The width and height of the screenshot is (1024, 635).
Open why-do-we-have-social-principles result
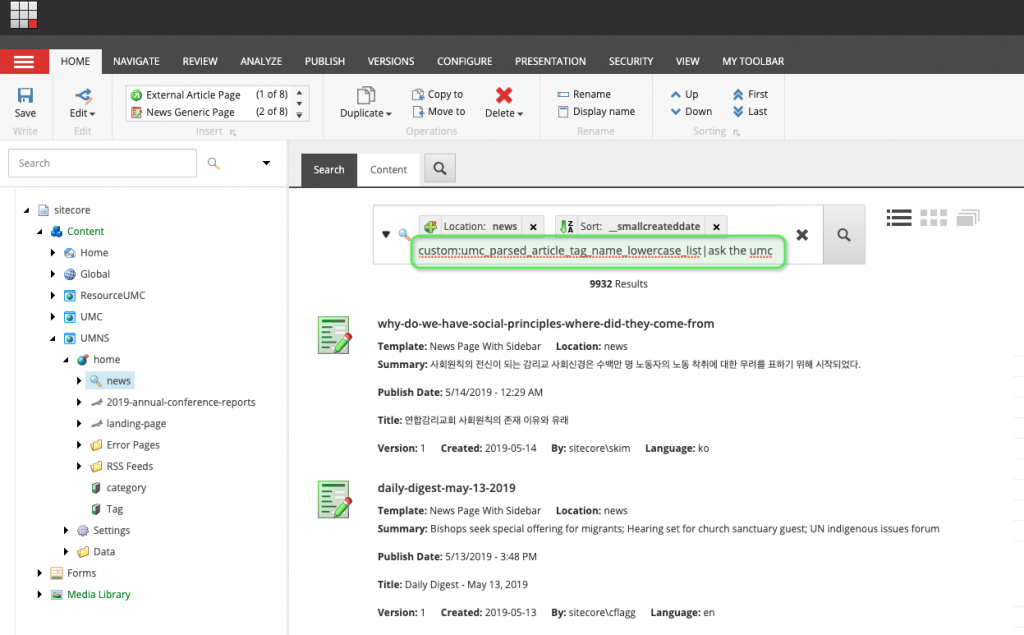[545, 323]
